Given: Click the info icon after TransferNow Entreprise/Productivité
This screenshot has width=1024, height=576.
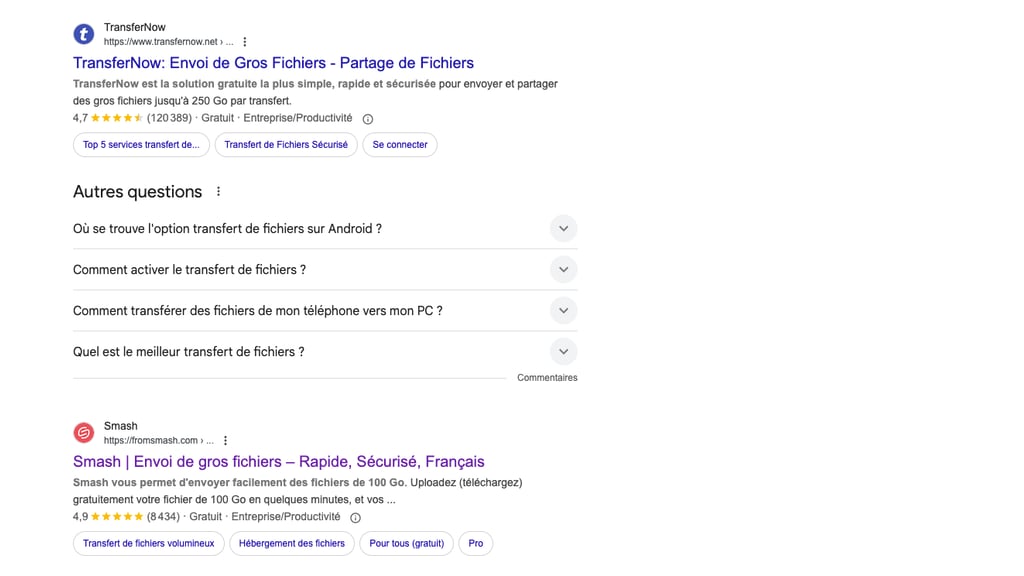Looking at the screenshot, I should click(x=368, y=119).
